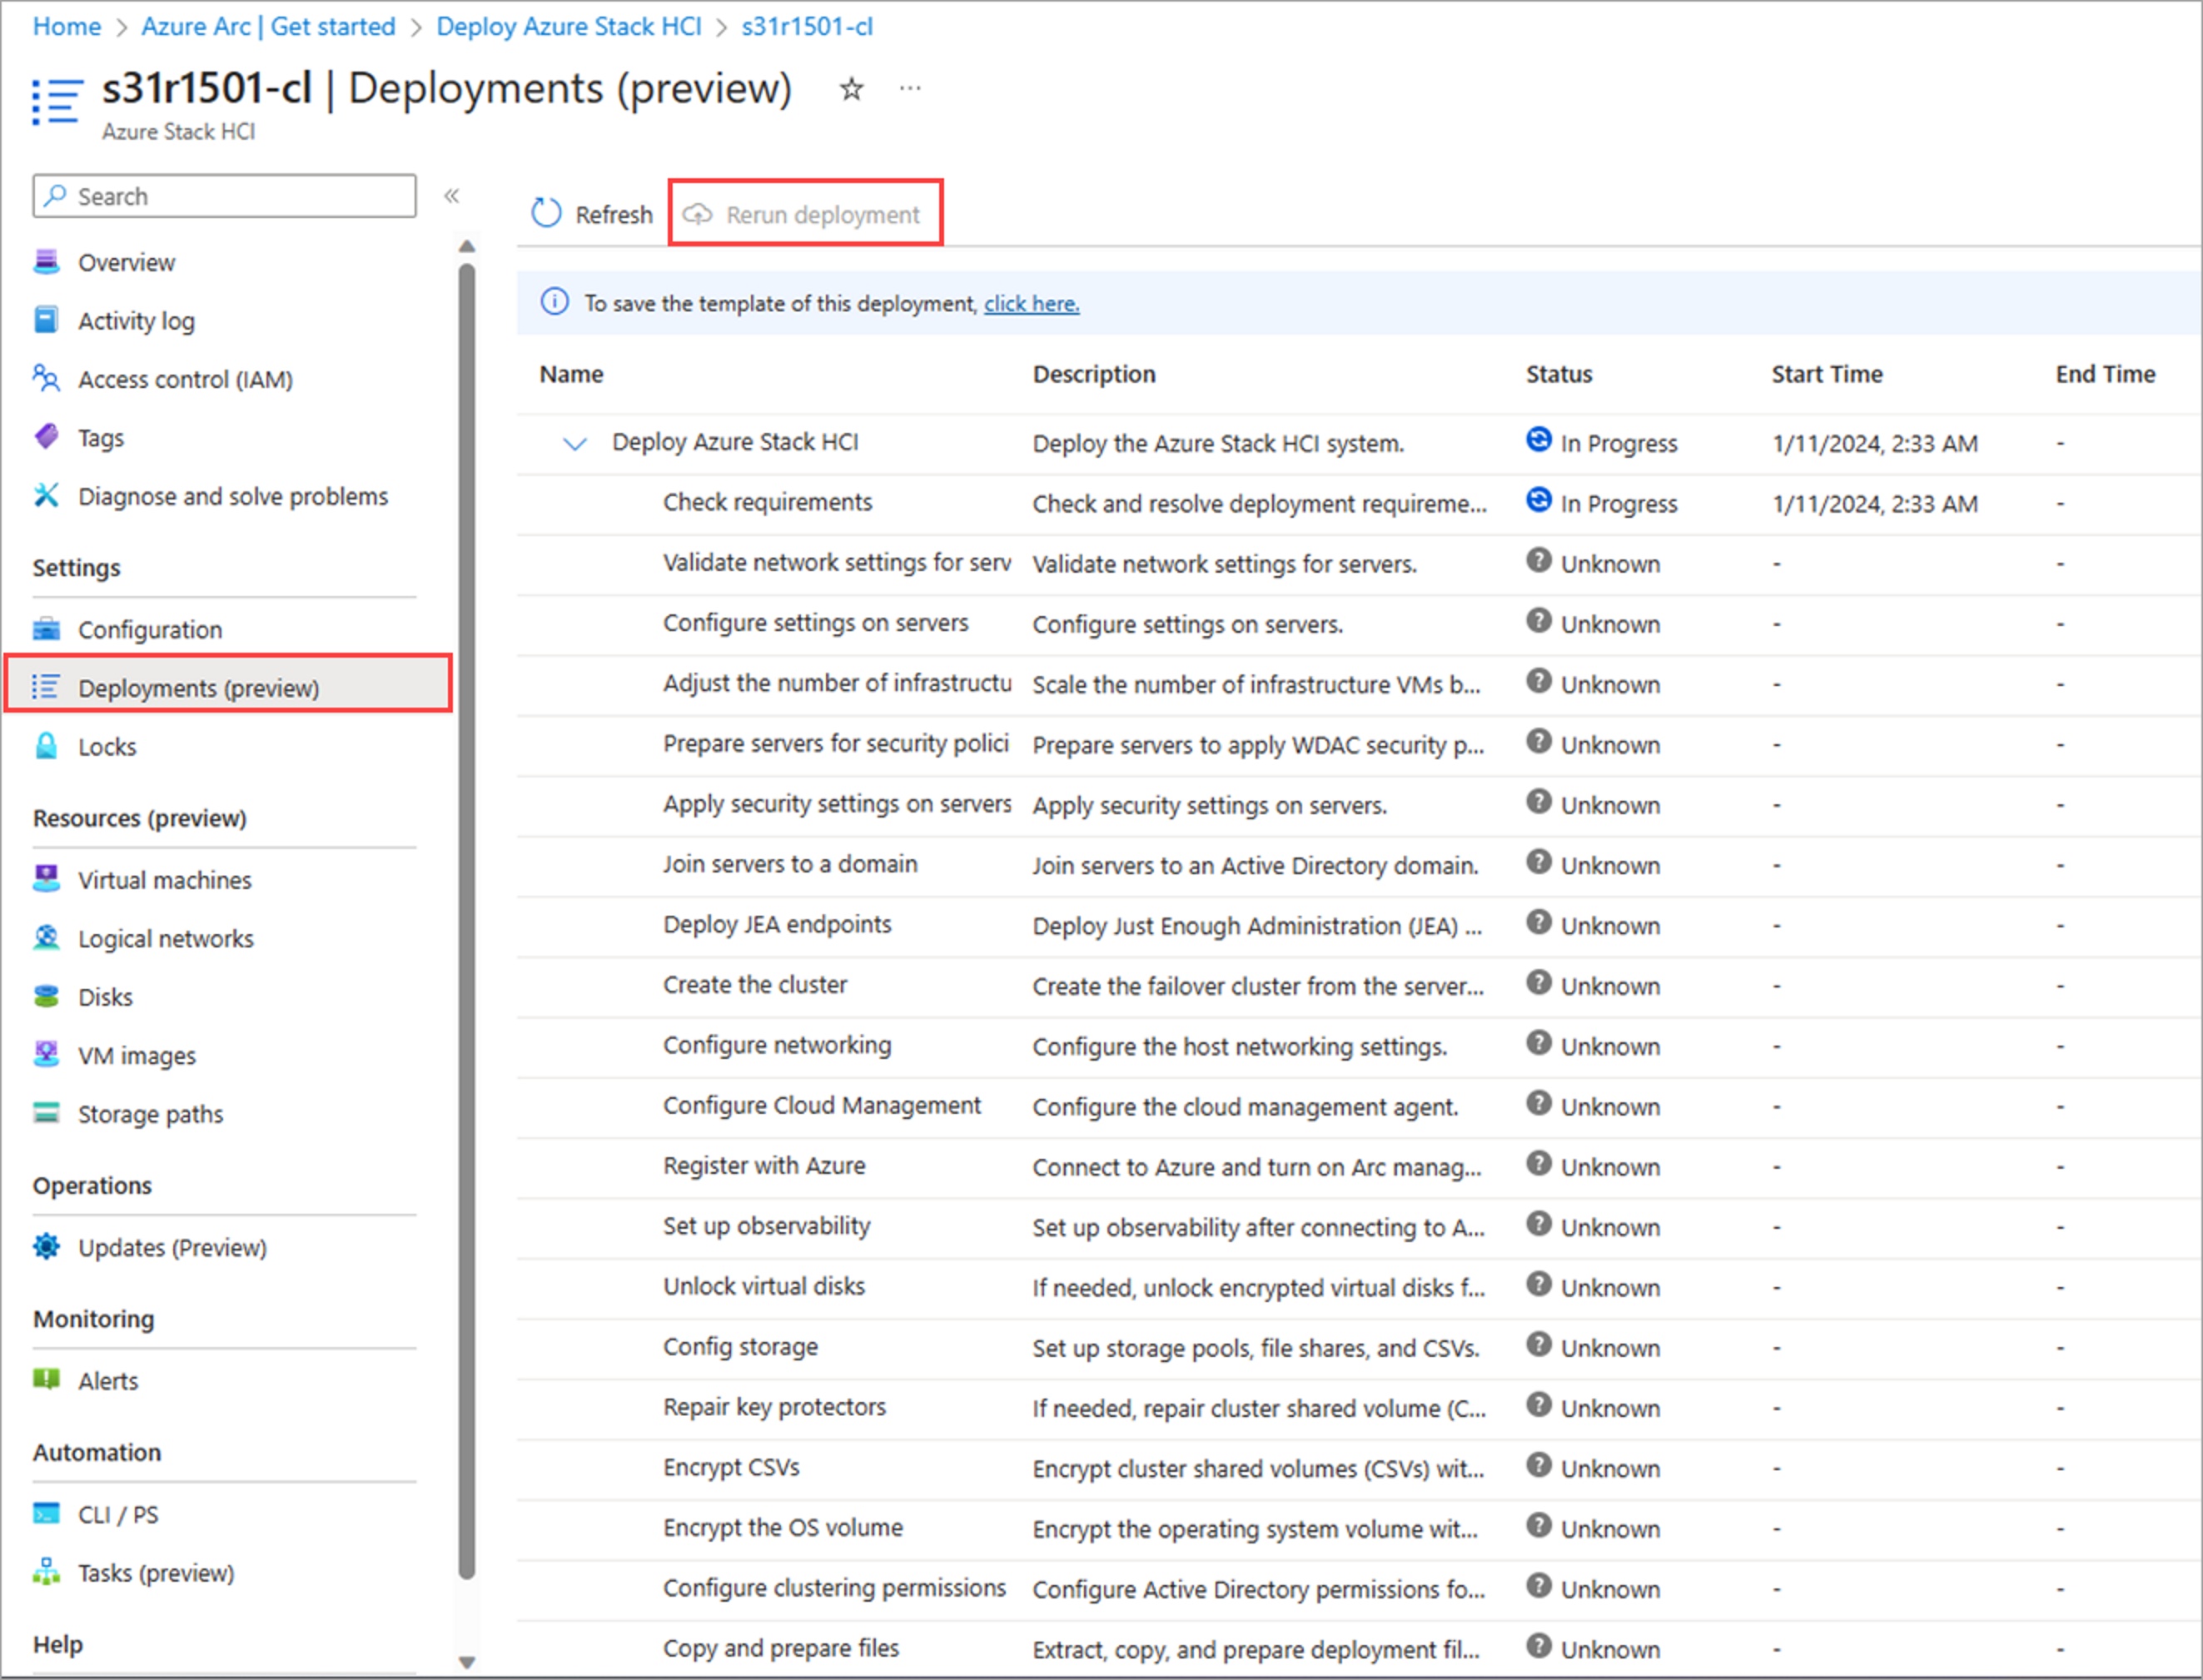
Task: Click the End Time column header
Action: 2105,374
